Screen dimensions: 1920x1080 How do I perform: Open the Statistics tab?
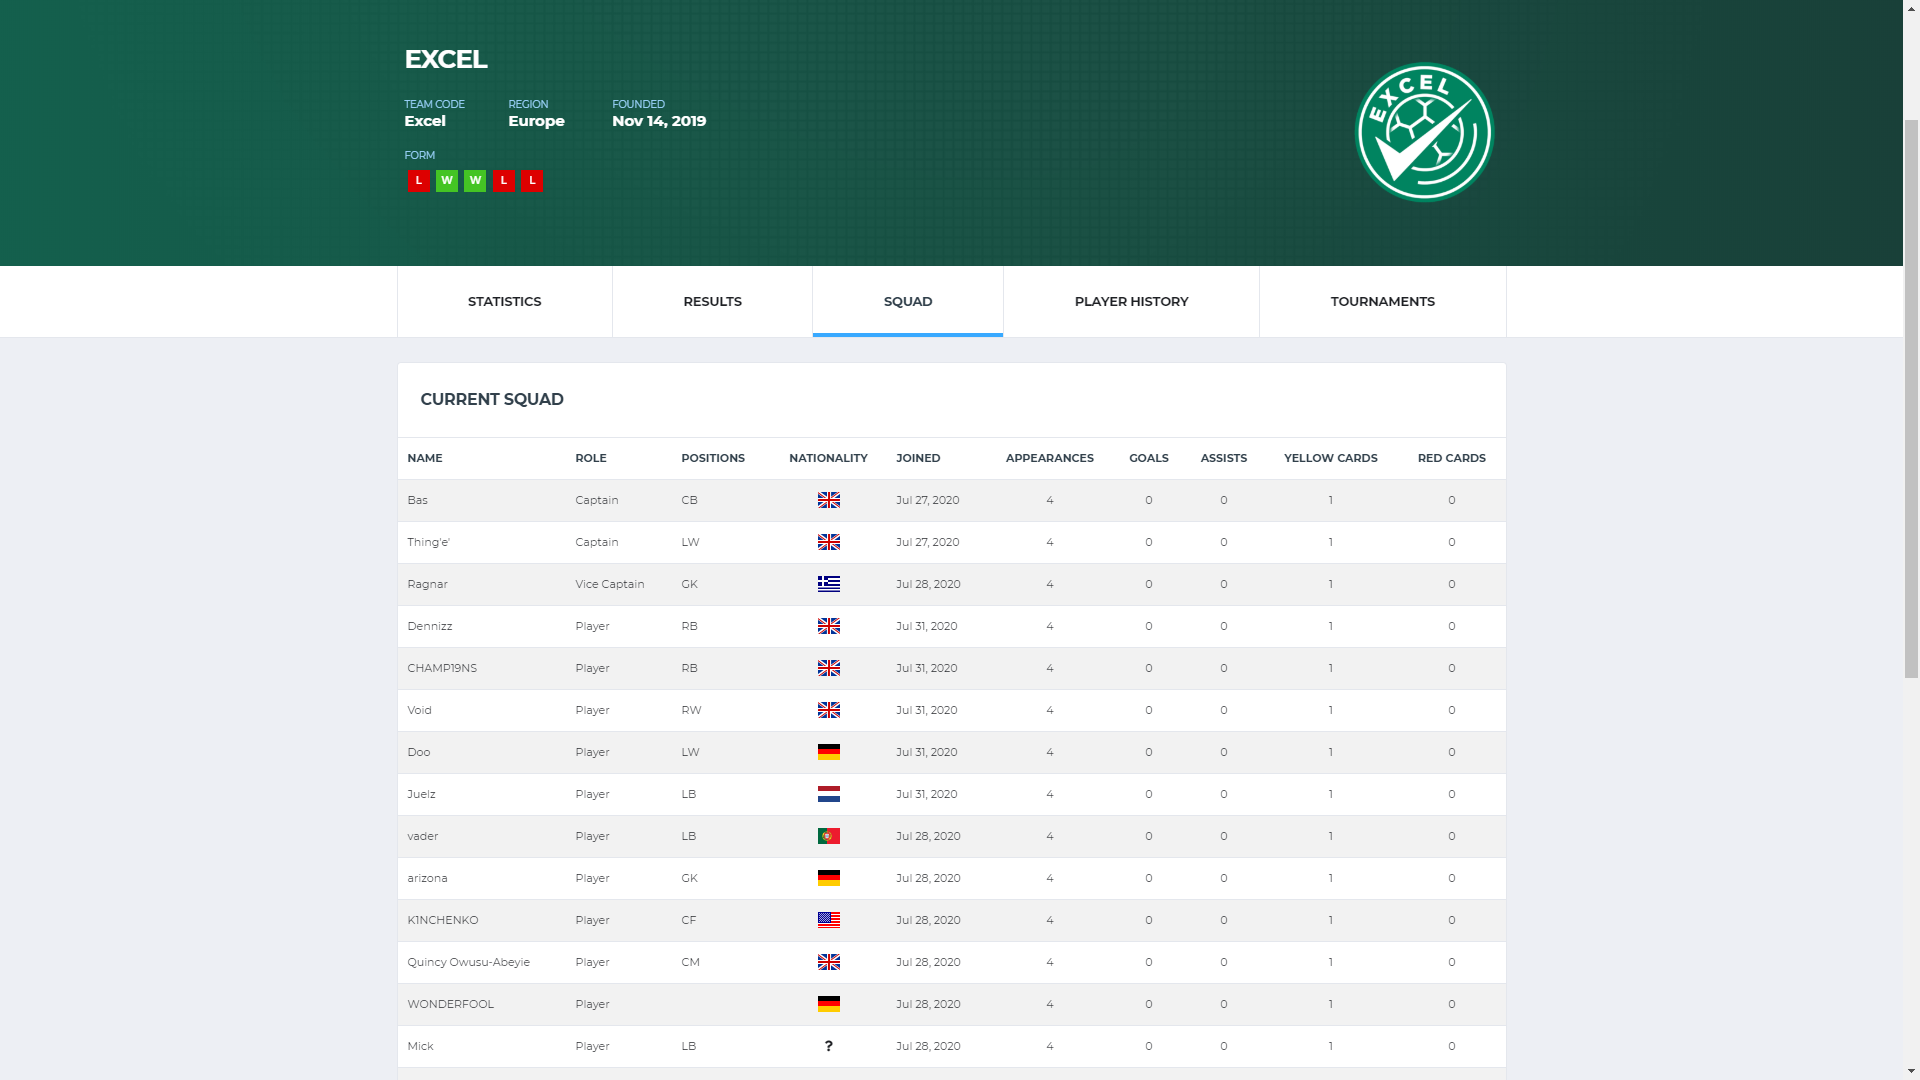click(504, 301)
